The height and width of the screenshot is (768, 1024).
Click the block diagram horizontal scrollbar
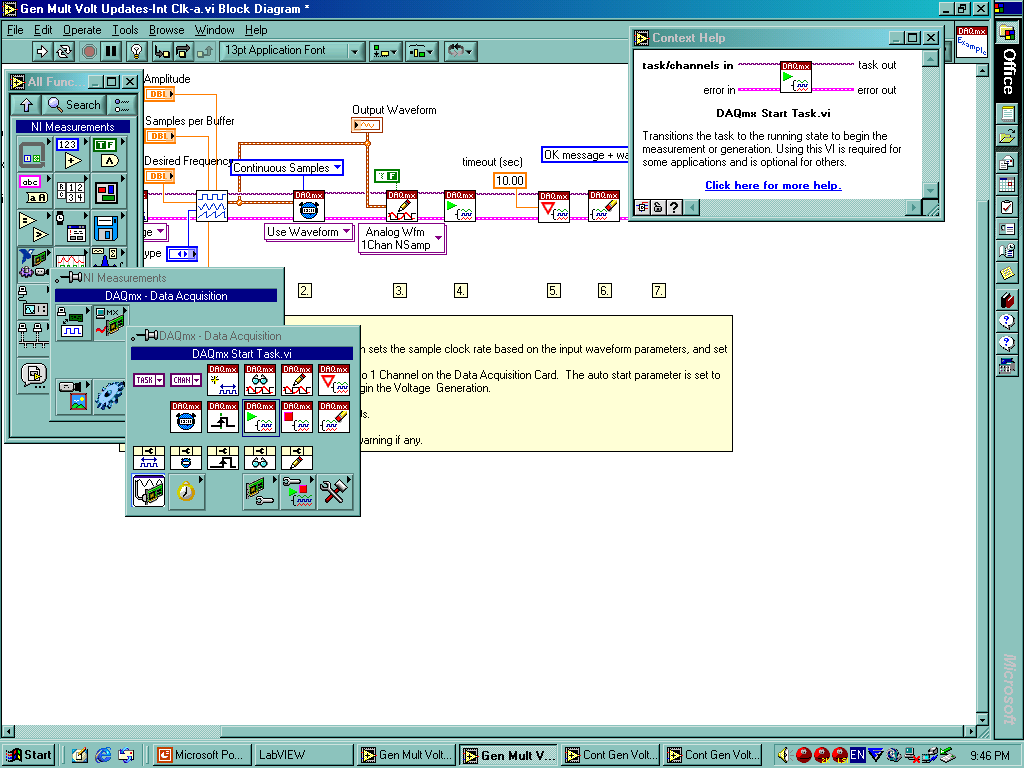pyautogui.click(x=487, y=731)
